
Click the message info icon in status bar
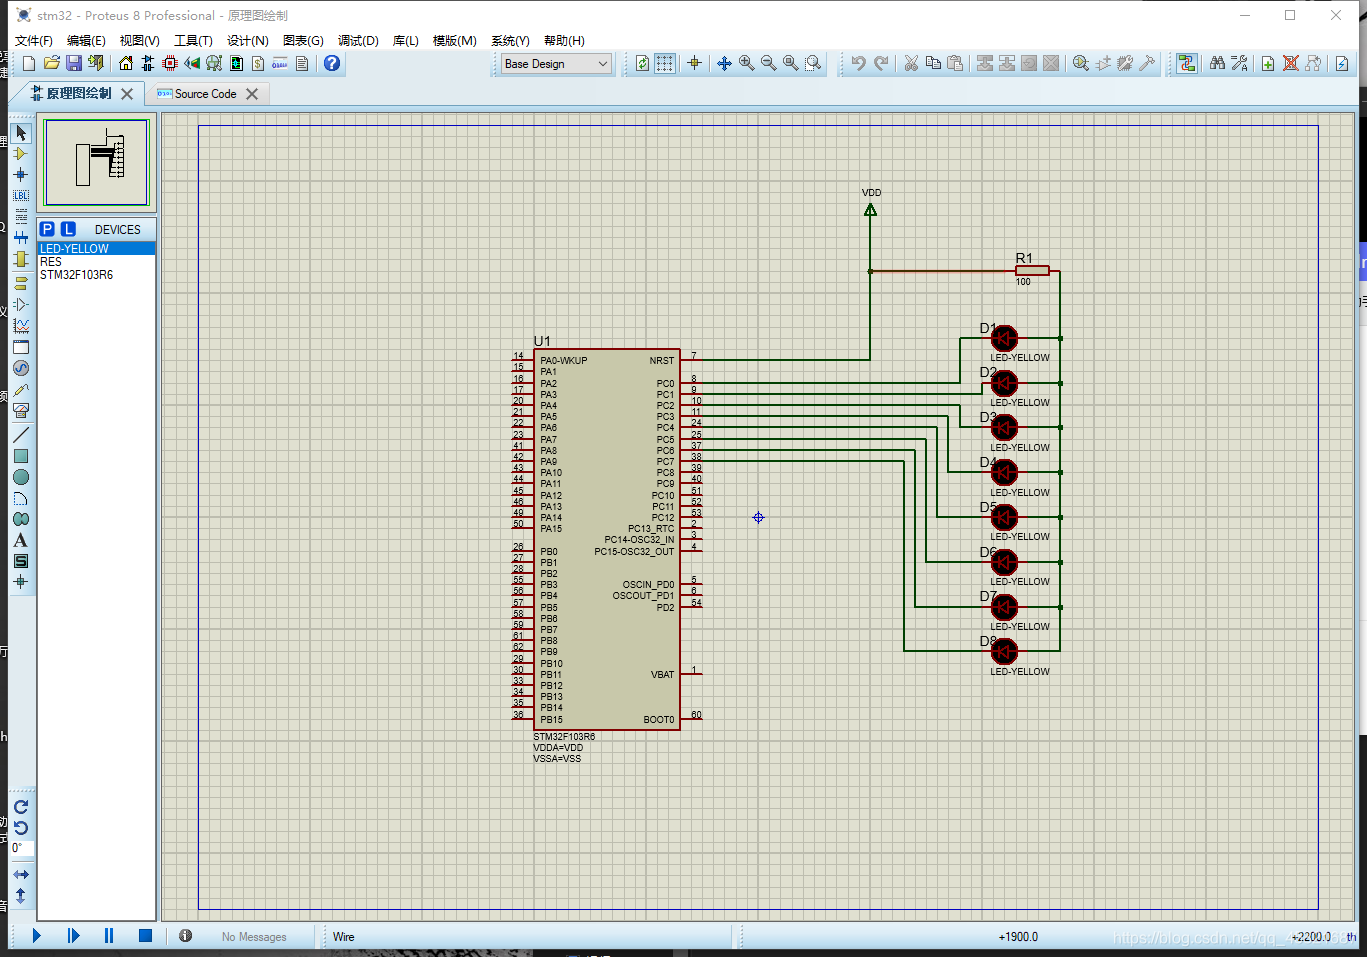click(185, 936)
